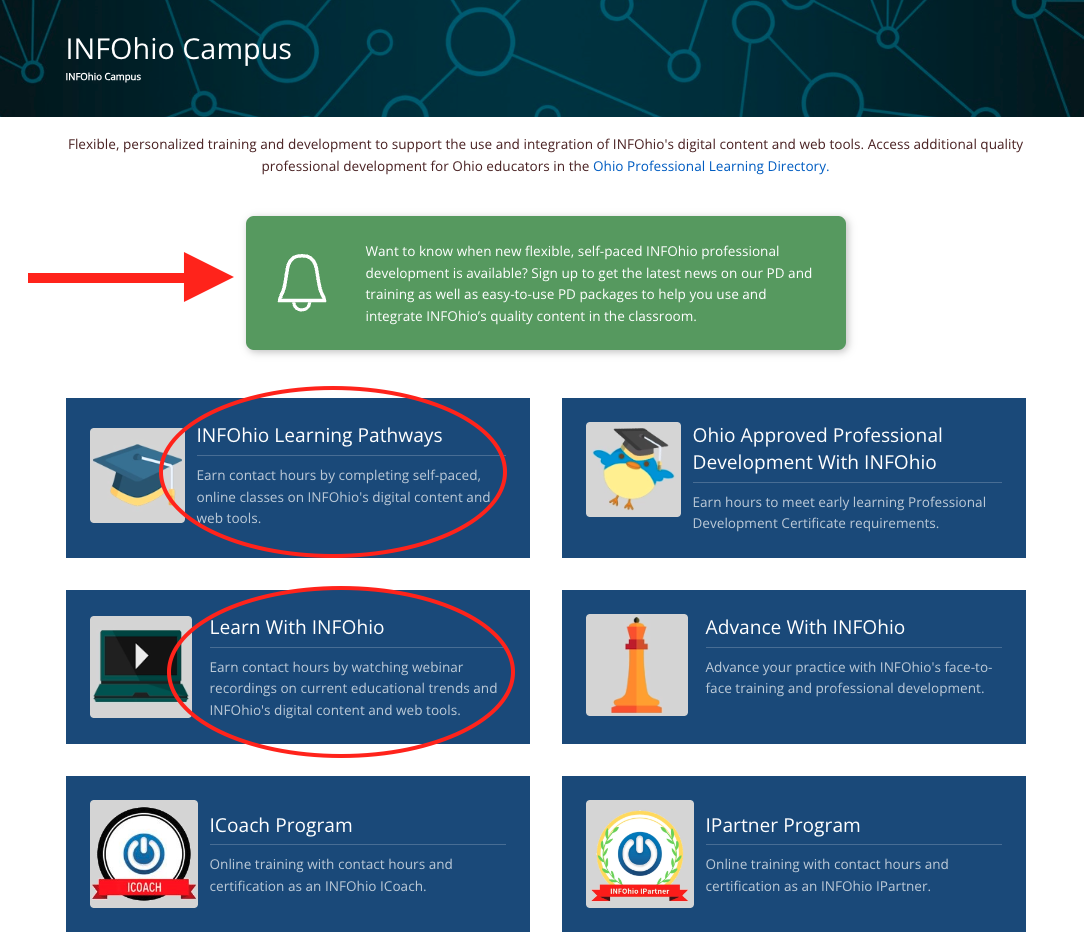Click the notification bell icon
Viewport: 1084px width, 942px height.
pos(302,283)
